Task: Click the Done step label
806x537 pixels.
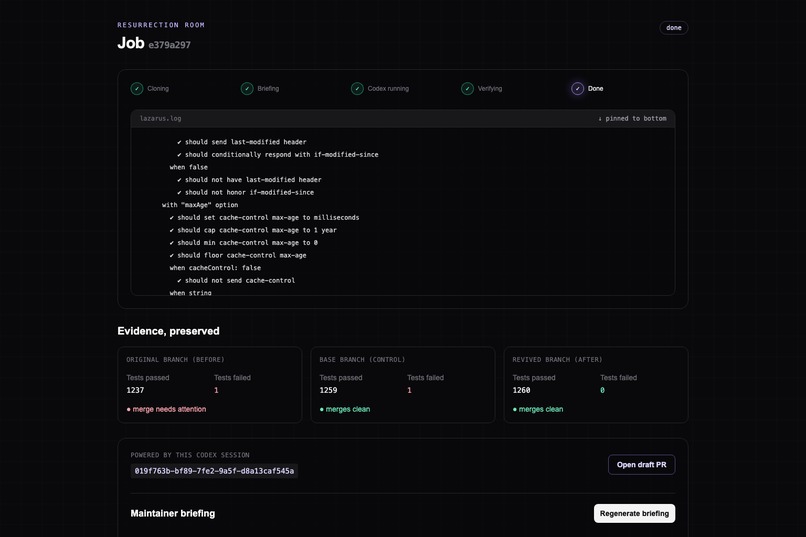Action: pyautogui.click(x=596, y=88)
